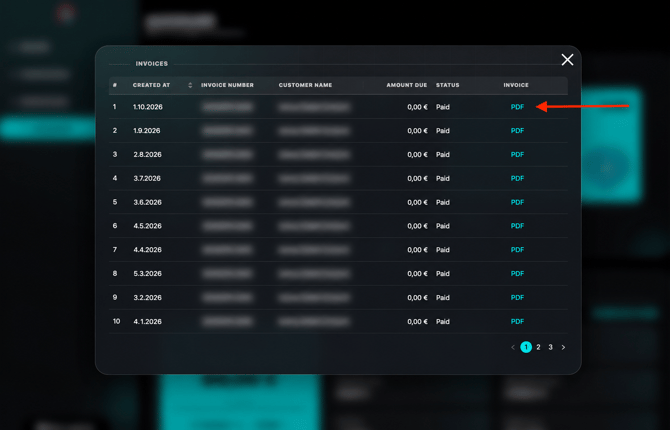This screenshot has height=430, width=670.
Task: Select page 1 in pagination
Action: click(x=526, y=347)
